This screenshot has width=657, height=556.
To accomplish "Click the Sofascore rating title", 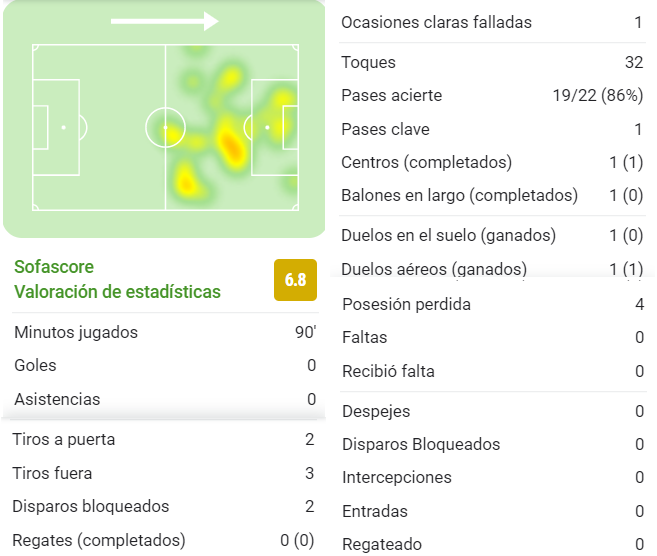I will [117, 279].
